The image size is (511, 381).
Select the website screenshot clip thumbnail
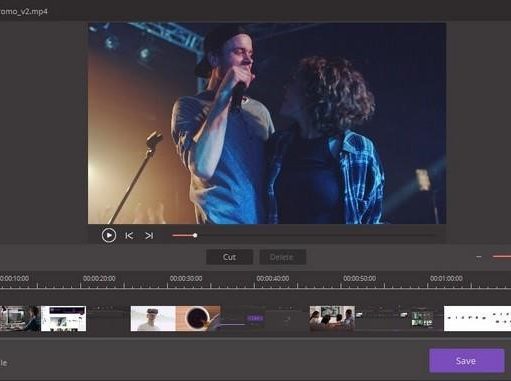[63, 319]
